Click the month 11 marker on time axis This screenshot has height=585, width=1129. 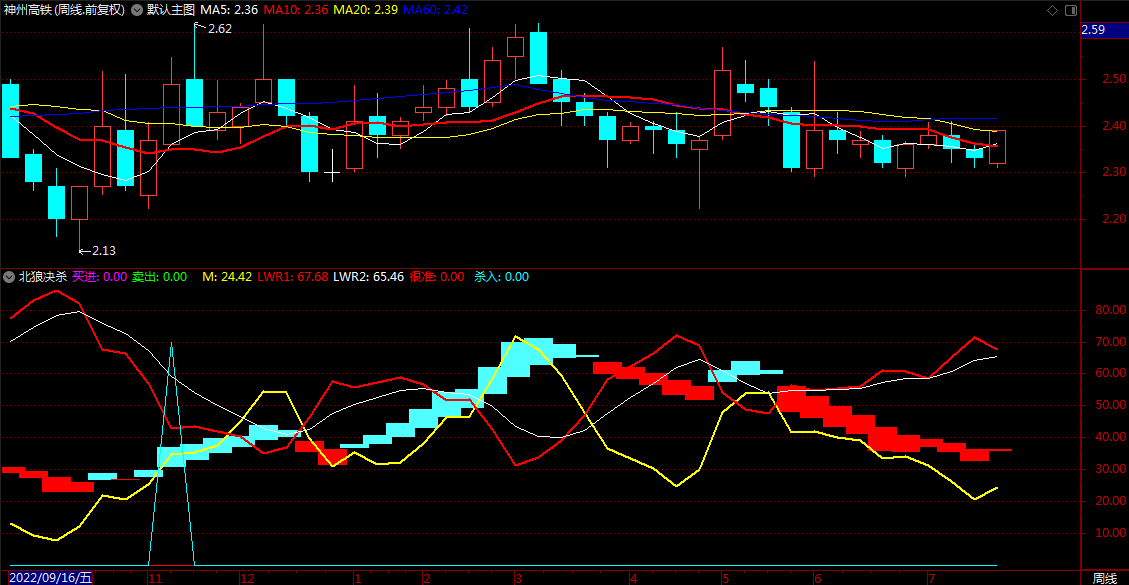click(154, 578)
